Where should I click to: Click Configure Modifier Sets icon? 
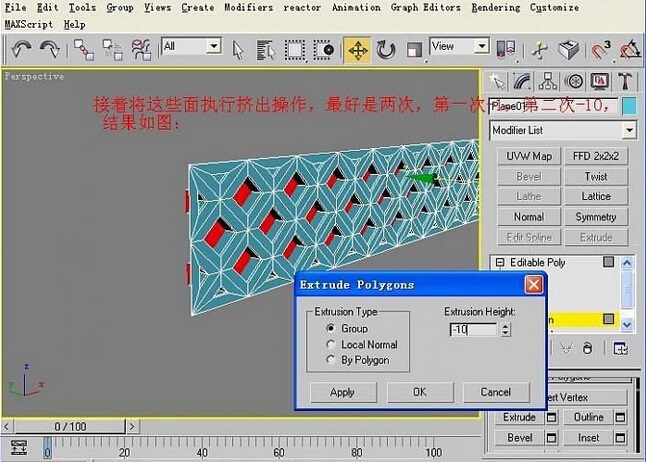pos(620,349)
